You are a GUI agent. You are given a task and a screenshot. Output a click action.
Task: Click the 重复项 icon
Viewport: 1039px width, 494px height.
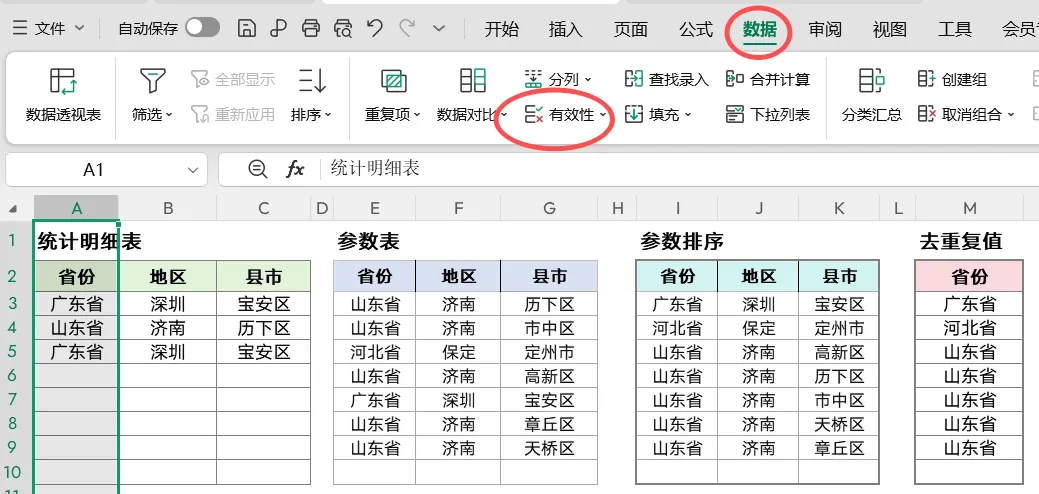tap(394, 81)
